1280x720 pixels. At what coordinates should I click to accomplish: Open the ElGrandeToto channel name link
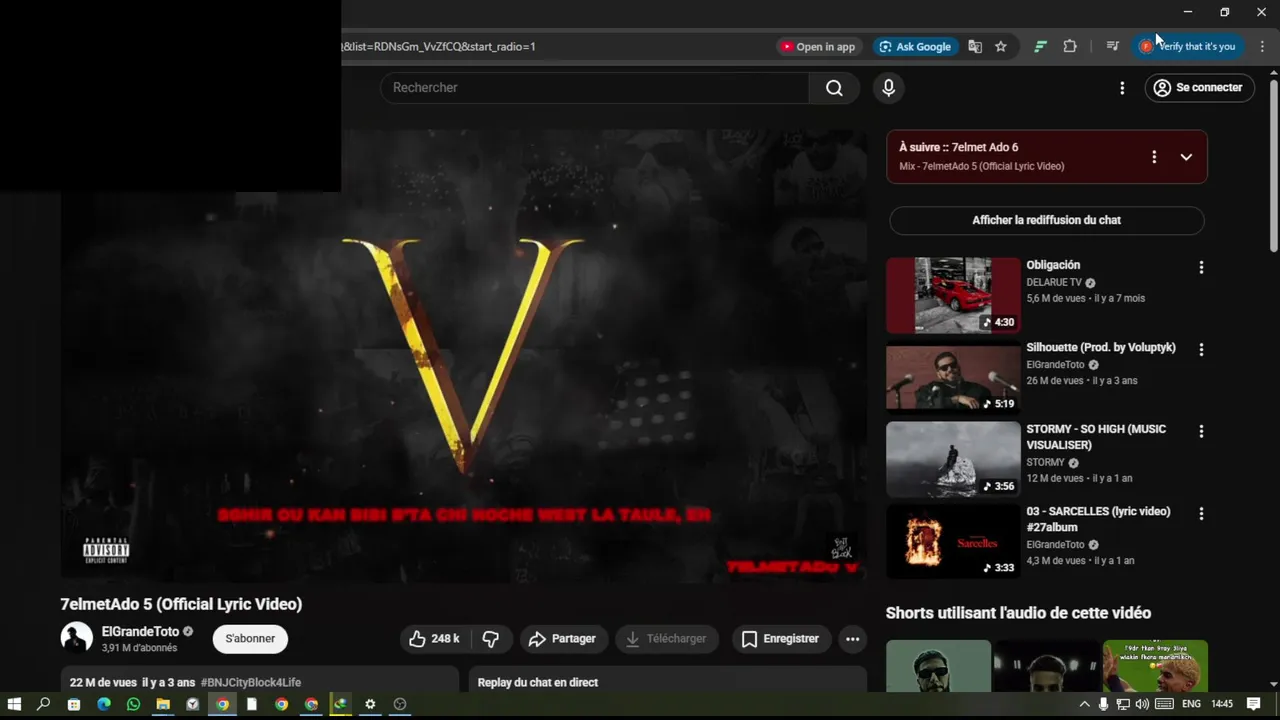140,632
